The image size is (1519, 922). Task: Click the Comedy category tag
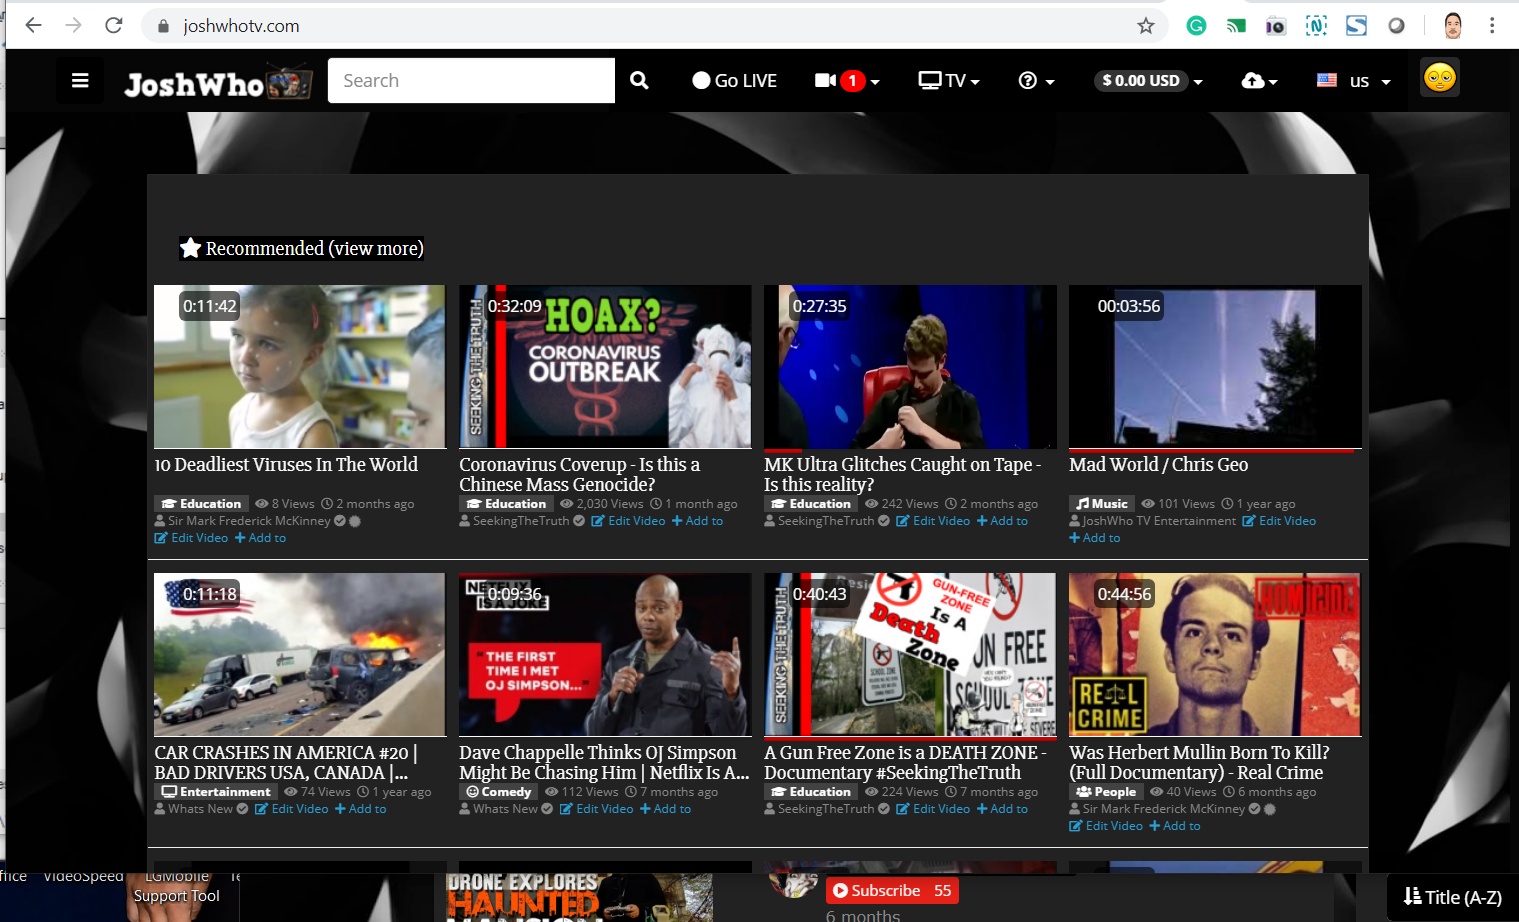pyautogui.click(x=498, y=792)
